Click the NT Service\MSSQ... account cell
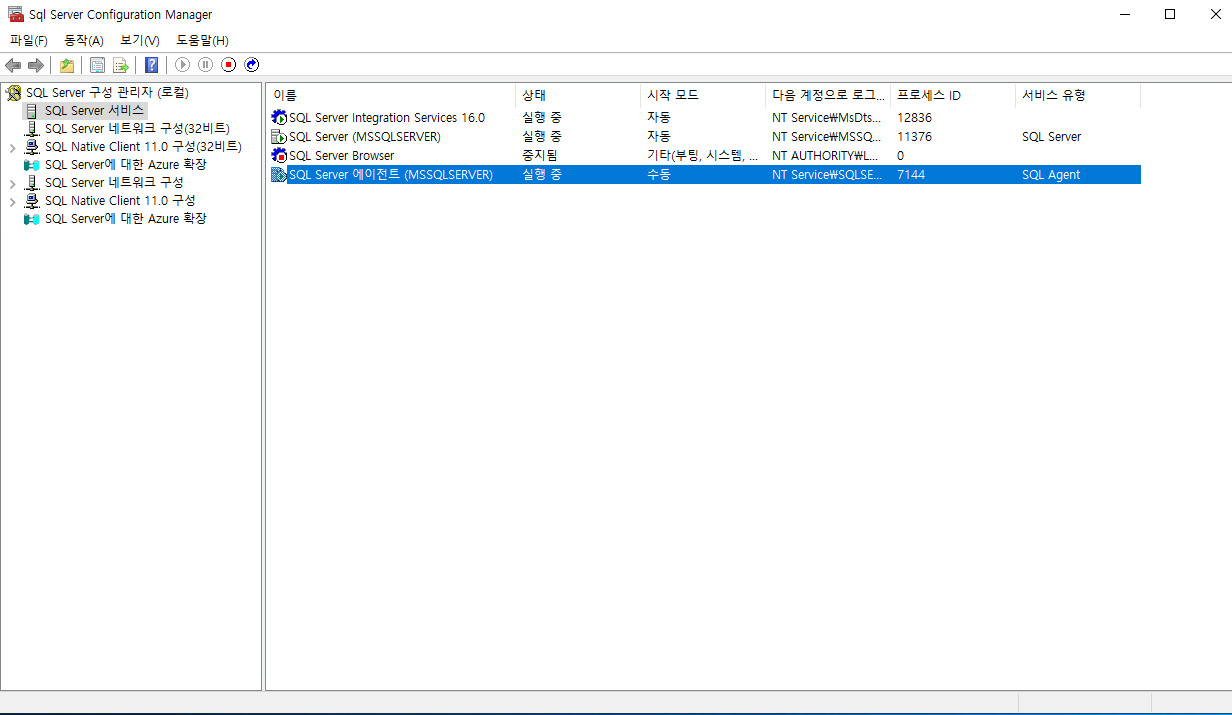Screen dimensions: 1232x715 pos(827,137)
